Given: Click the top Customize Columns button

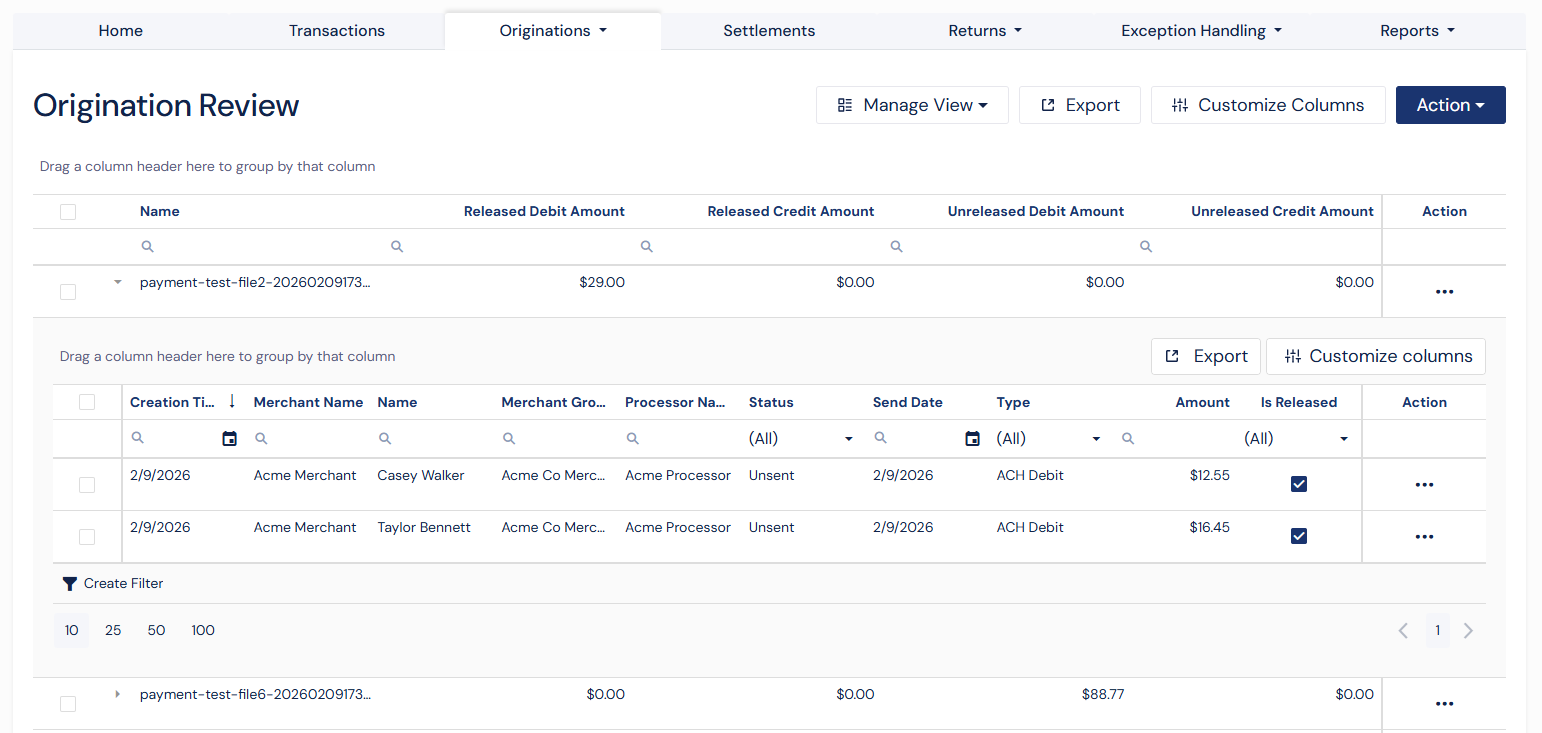Looking at the screenshot, I should click(x=1268, y=105).
